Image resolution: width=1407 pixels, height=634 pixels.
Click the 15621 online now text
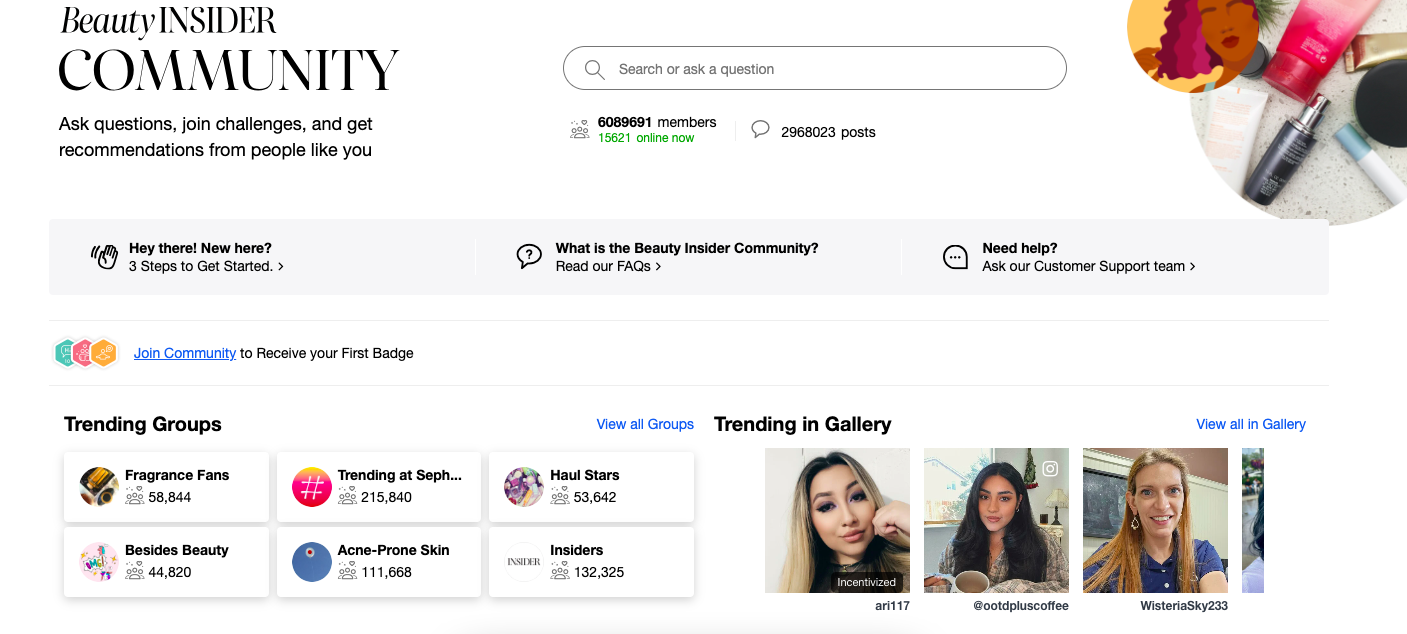646,138
